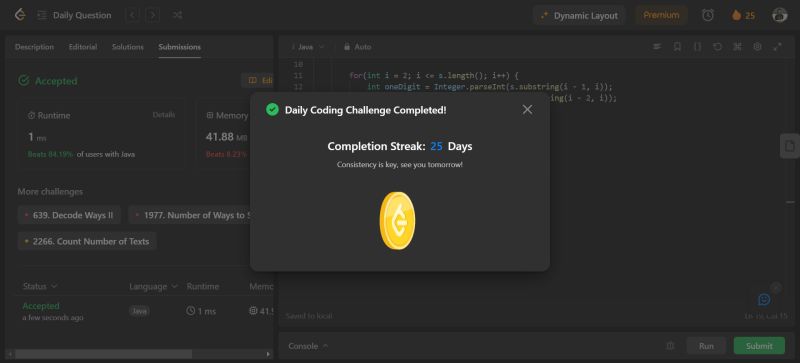This screenshot has width=800, height=363.
Task: Go to previous question arrow
Action: pyautogui.click(x=132, y=15)
